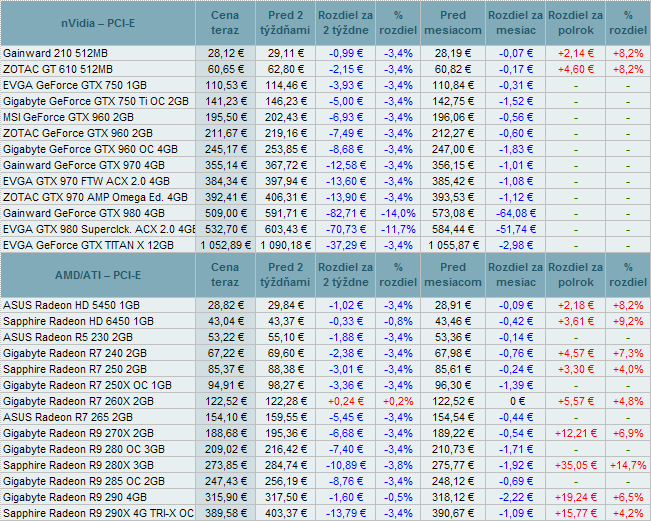651x521 pixels.
Task: Click the two-week difference -82,71 €
Action: (x=346, y=213)
